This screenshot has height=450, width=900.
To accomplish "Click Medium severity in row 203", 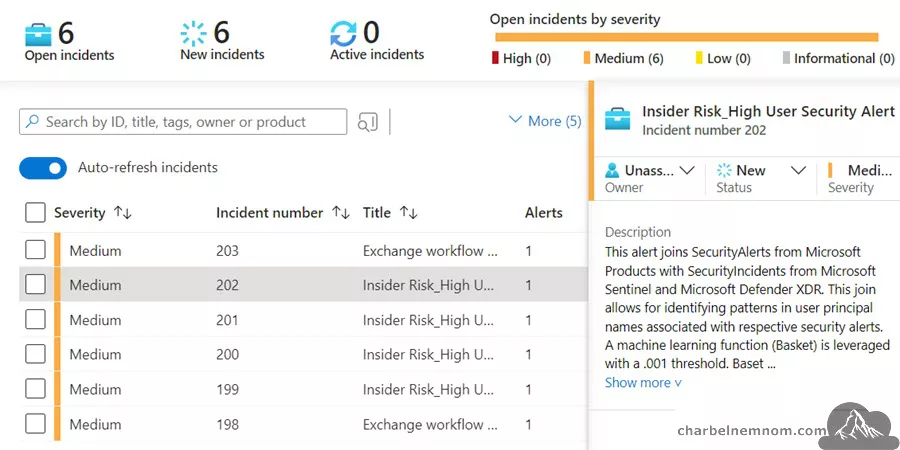I will coord(95,251).
